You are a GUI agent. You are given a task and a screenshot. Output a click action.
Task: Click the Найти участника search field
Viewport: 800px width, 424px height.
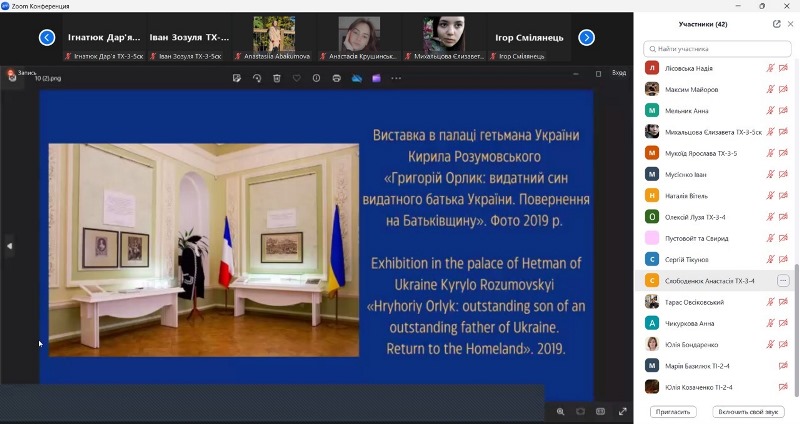[x=718, y=48]
